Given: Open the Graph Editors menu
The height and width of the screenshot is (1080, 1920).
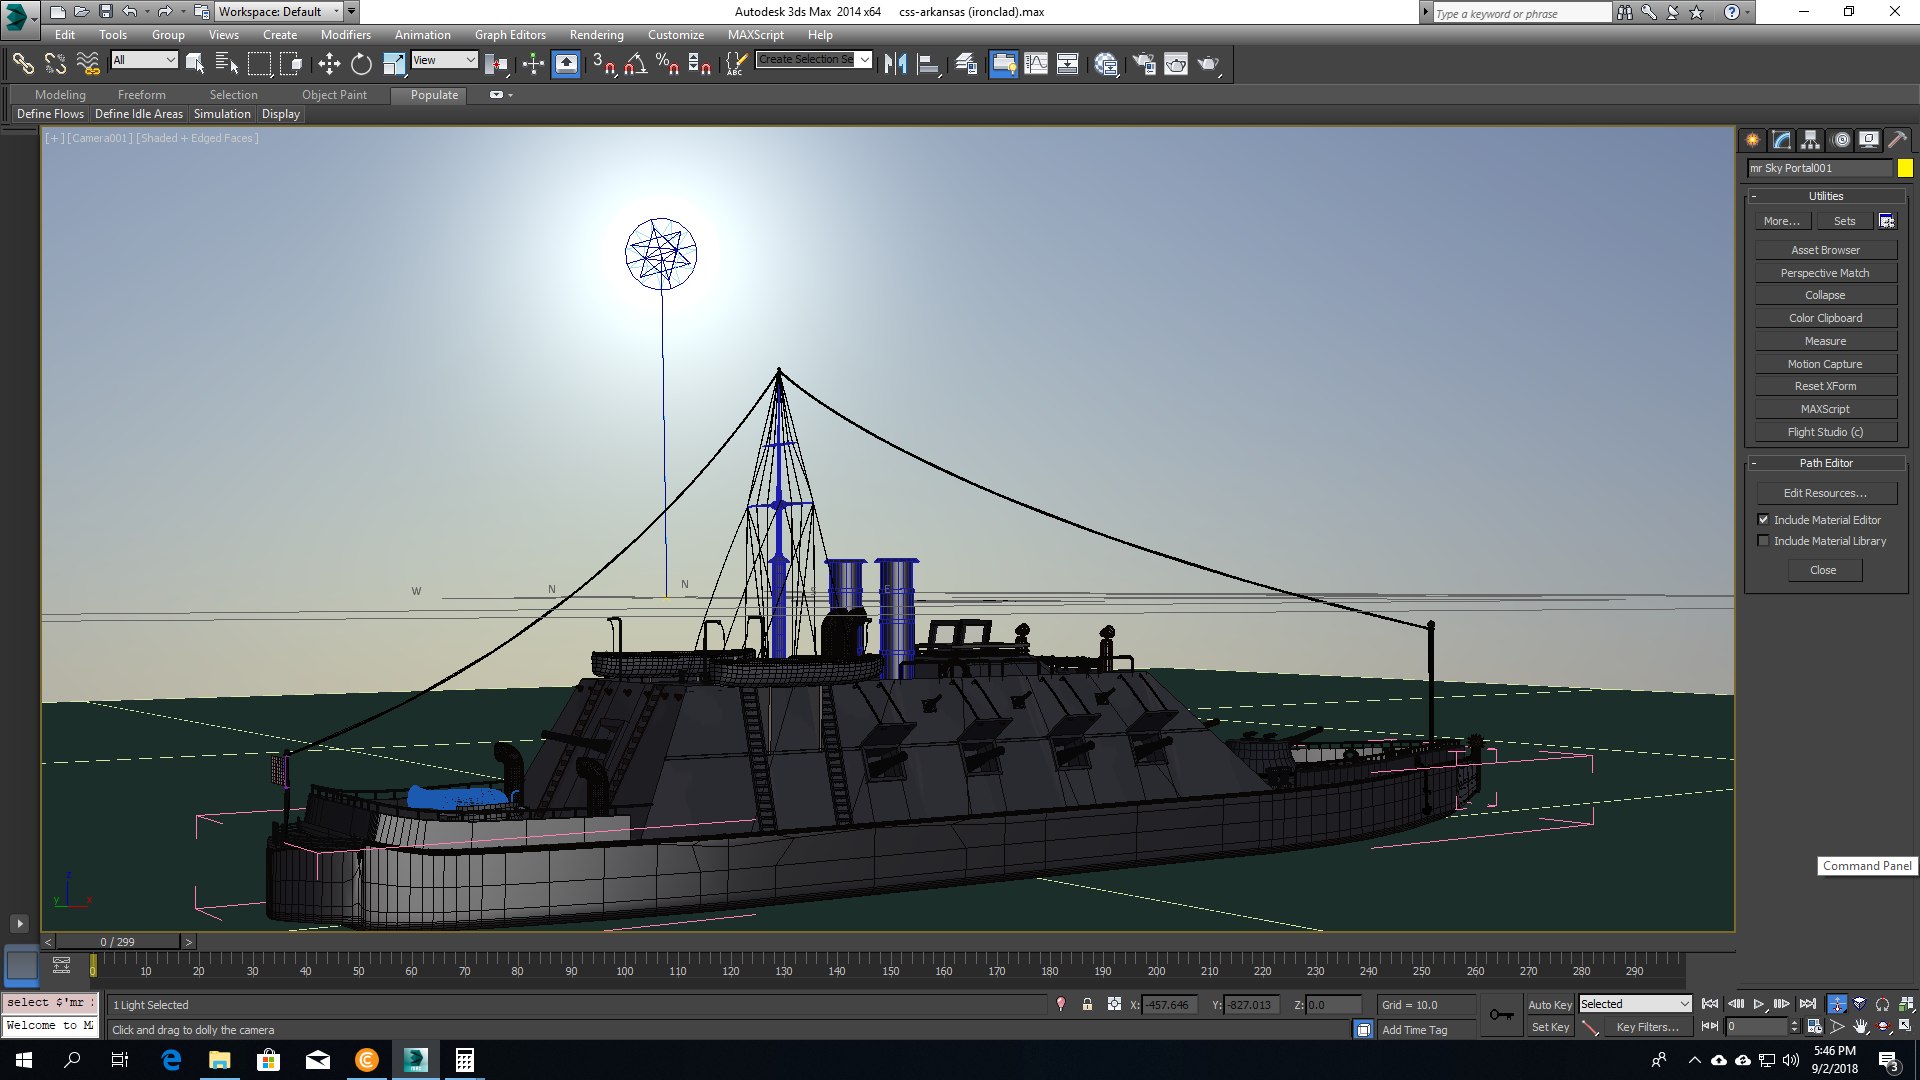Looking at the screenshot, I should click(510, 35).
